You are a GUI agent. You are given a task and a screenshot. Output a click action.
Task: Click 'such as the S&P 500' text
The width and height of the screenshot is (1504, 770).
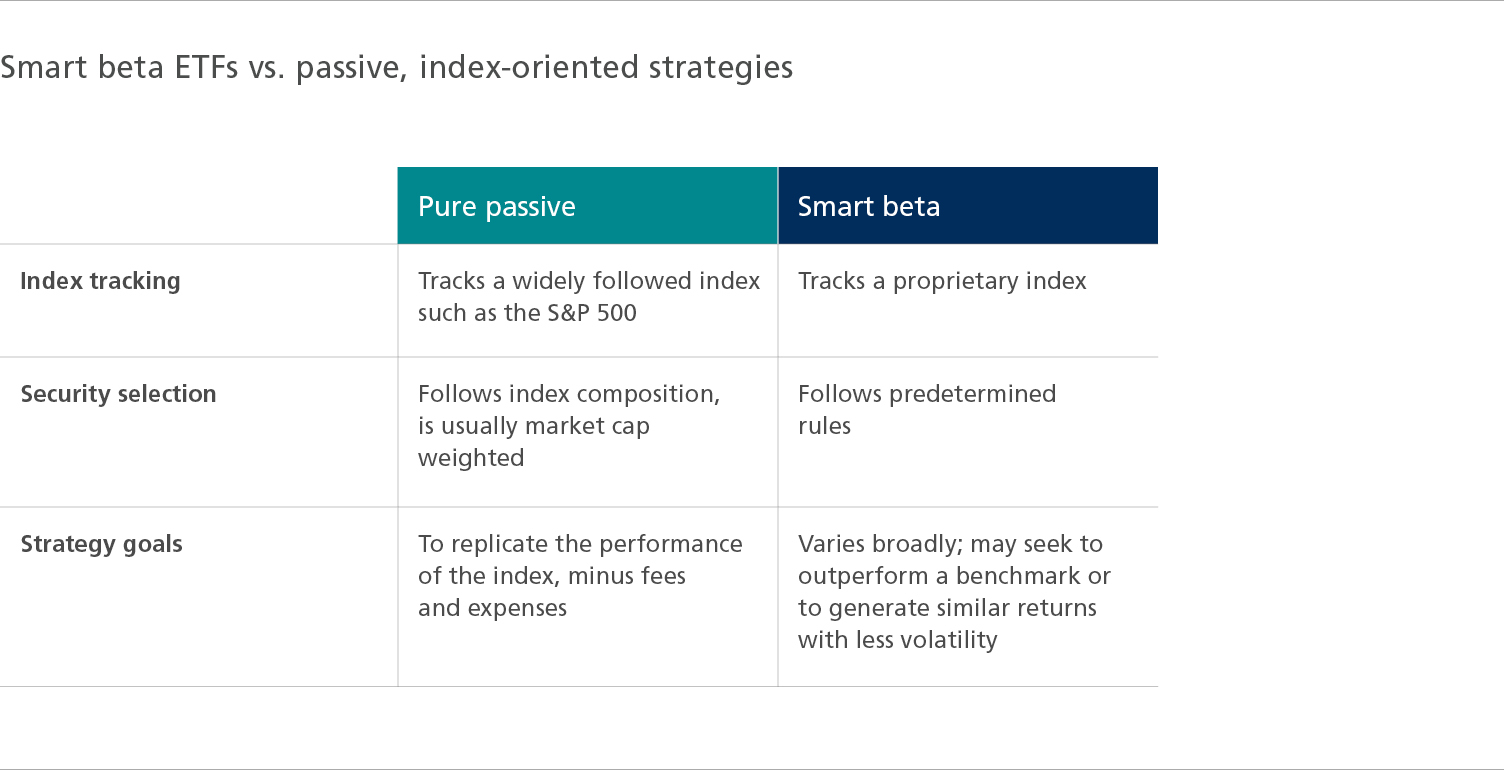tap(527, 313)
